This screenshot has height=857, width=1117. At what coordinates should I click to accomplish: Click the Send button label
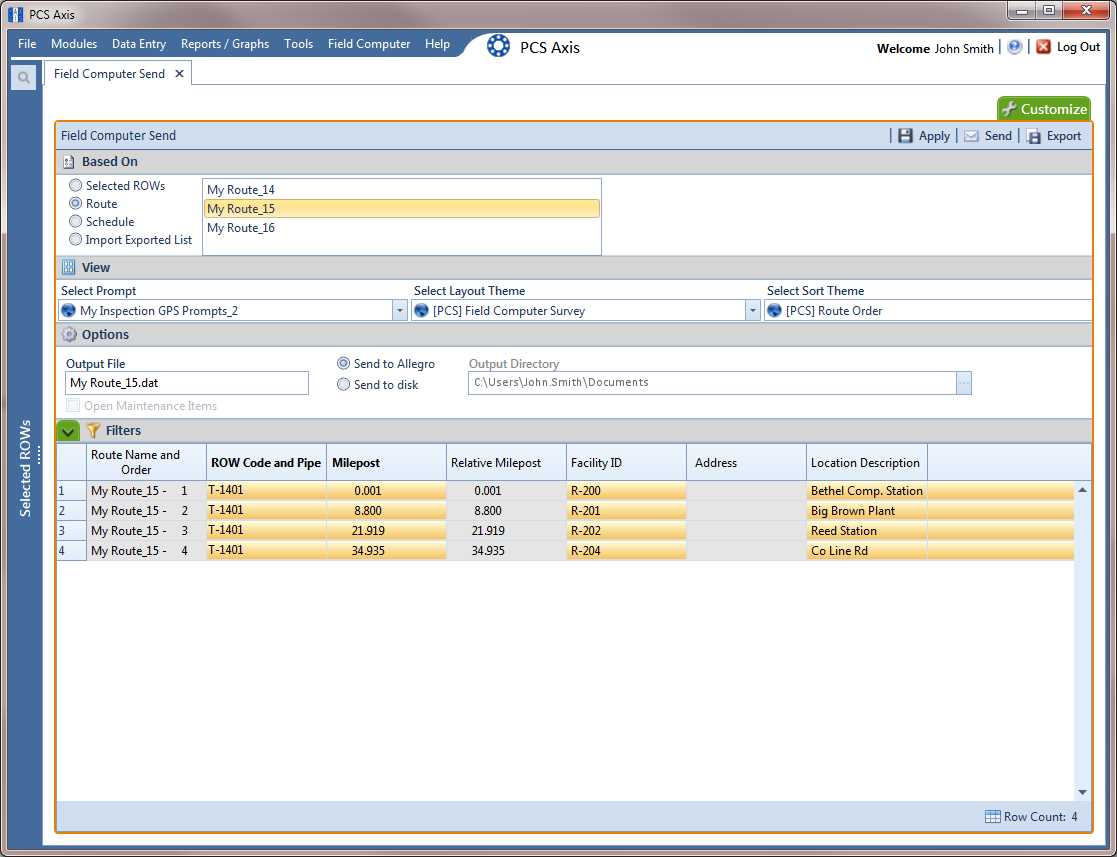998,136
